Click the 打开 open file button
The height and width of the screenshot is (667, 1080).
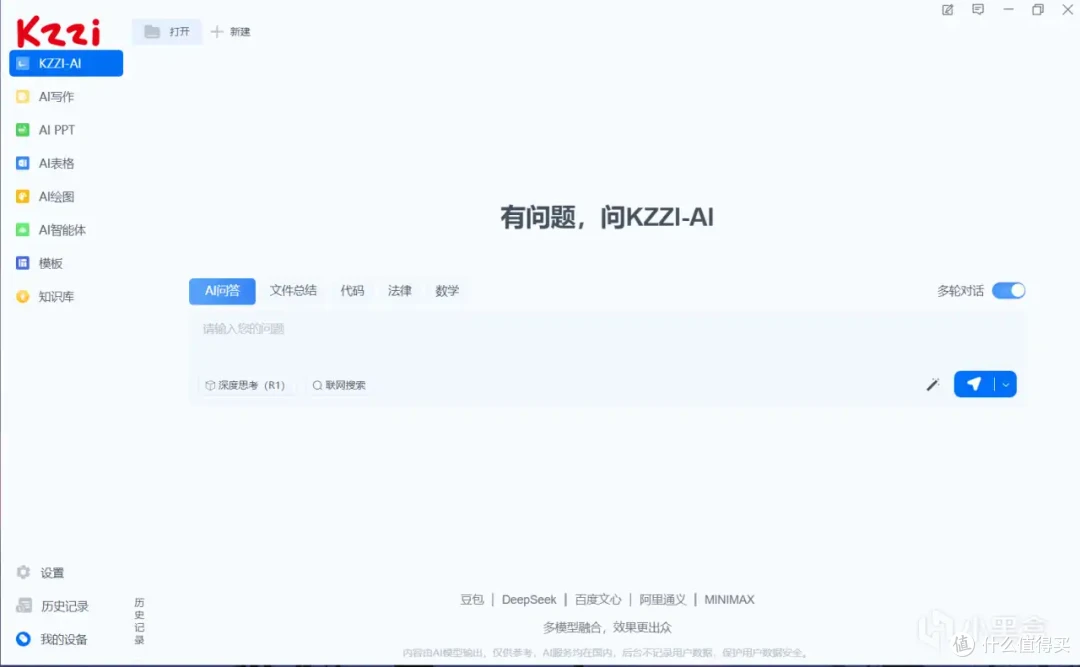(x=168, y=31)
